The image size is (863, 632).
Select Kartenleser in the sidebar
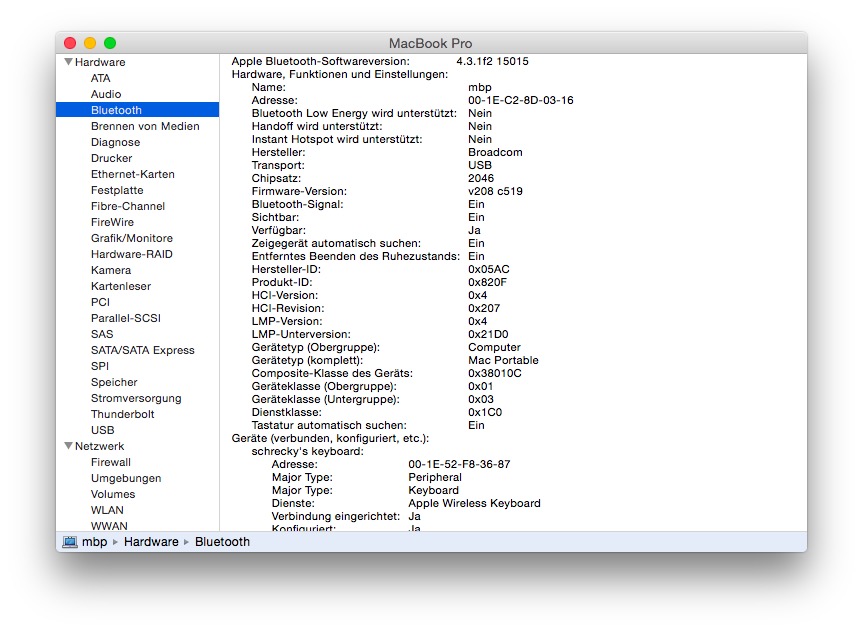(x=121, y=286)
